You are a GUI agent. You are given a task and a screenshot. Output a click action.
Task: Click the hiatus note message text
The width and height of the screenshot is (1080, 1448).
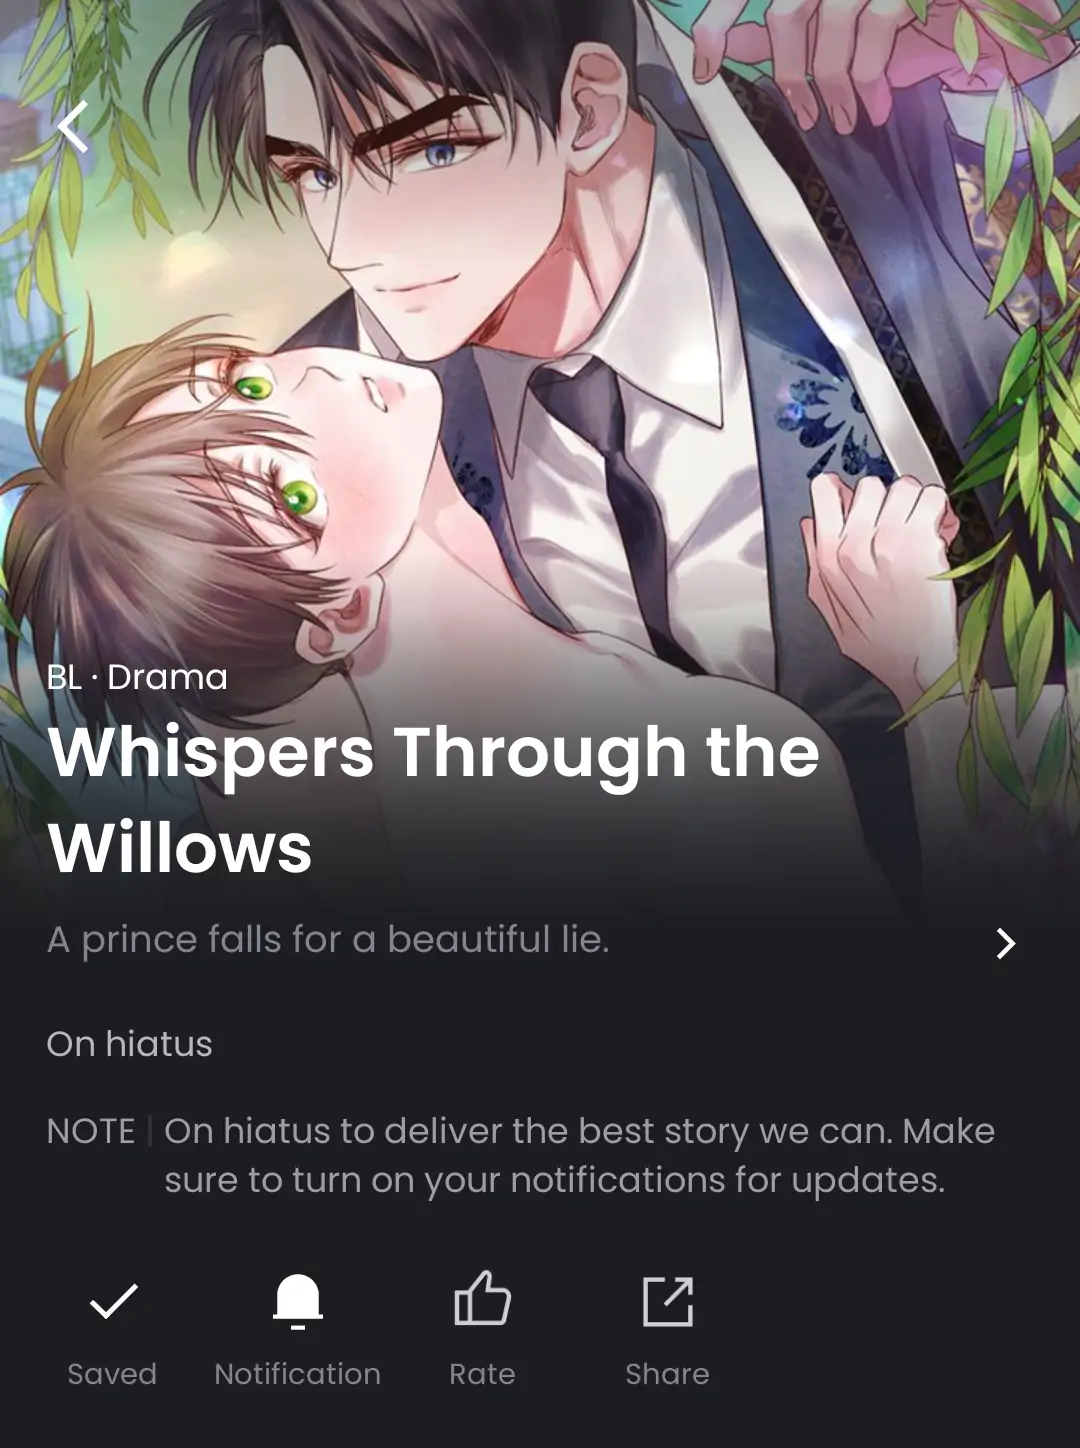click(x=580, y=1155)
